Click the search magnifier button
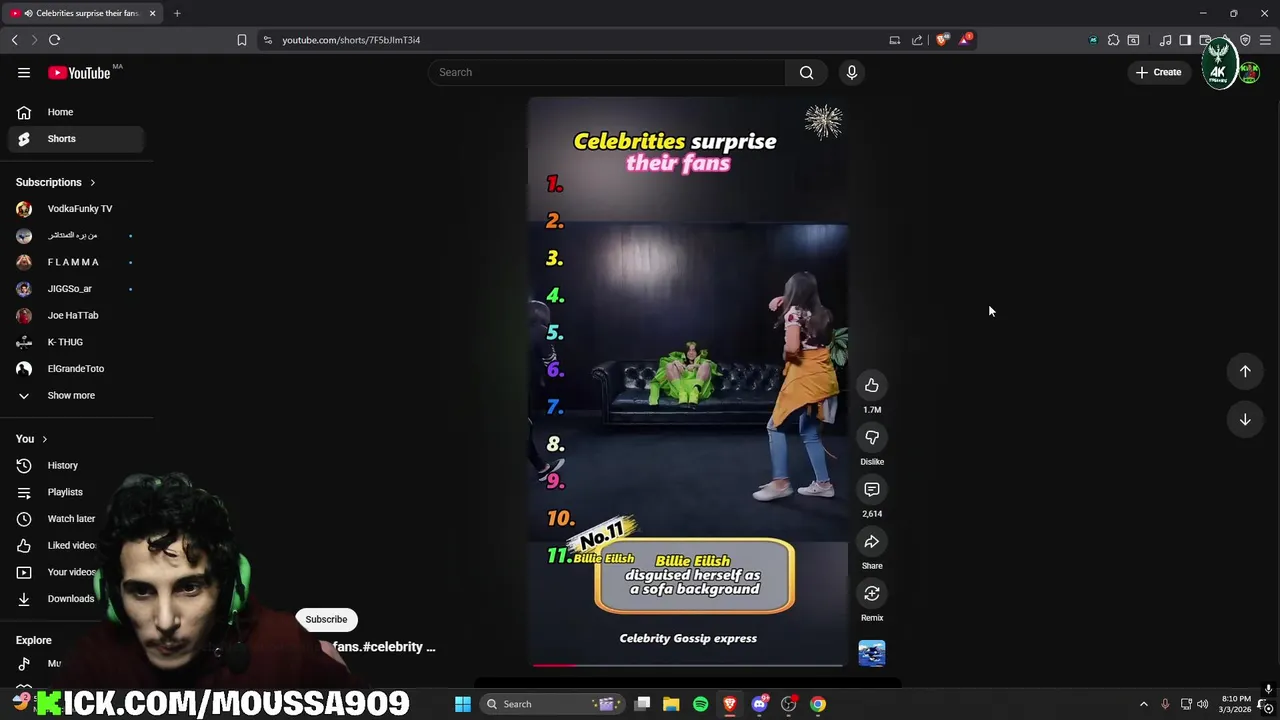This screenshot has height=720, width=1280. 806,72
